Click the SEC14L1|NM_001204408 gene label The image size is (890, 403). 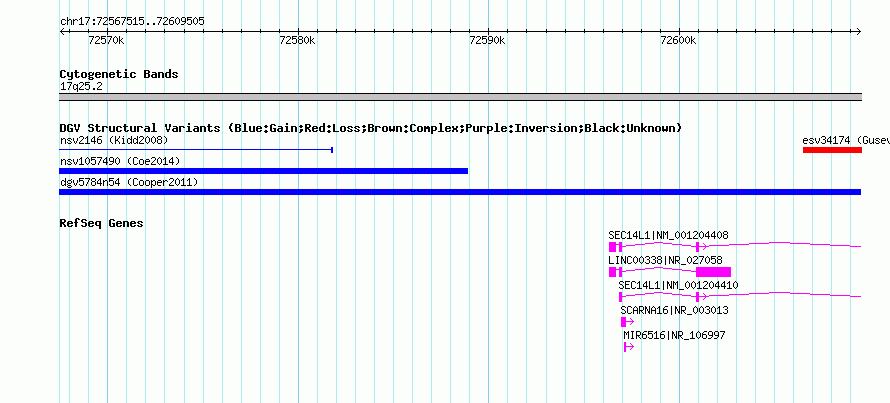tap(668, 235)
